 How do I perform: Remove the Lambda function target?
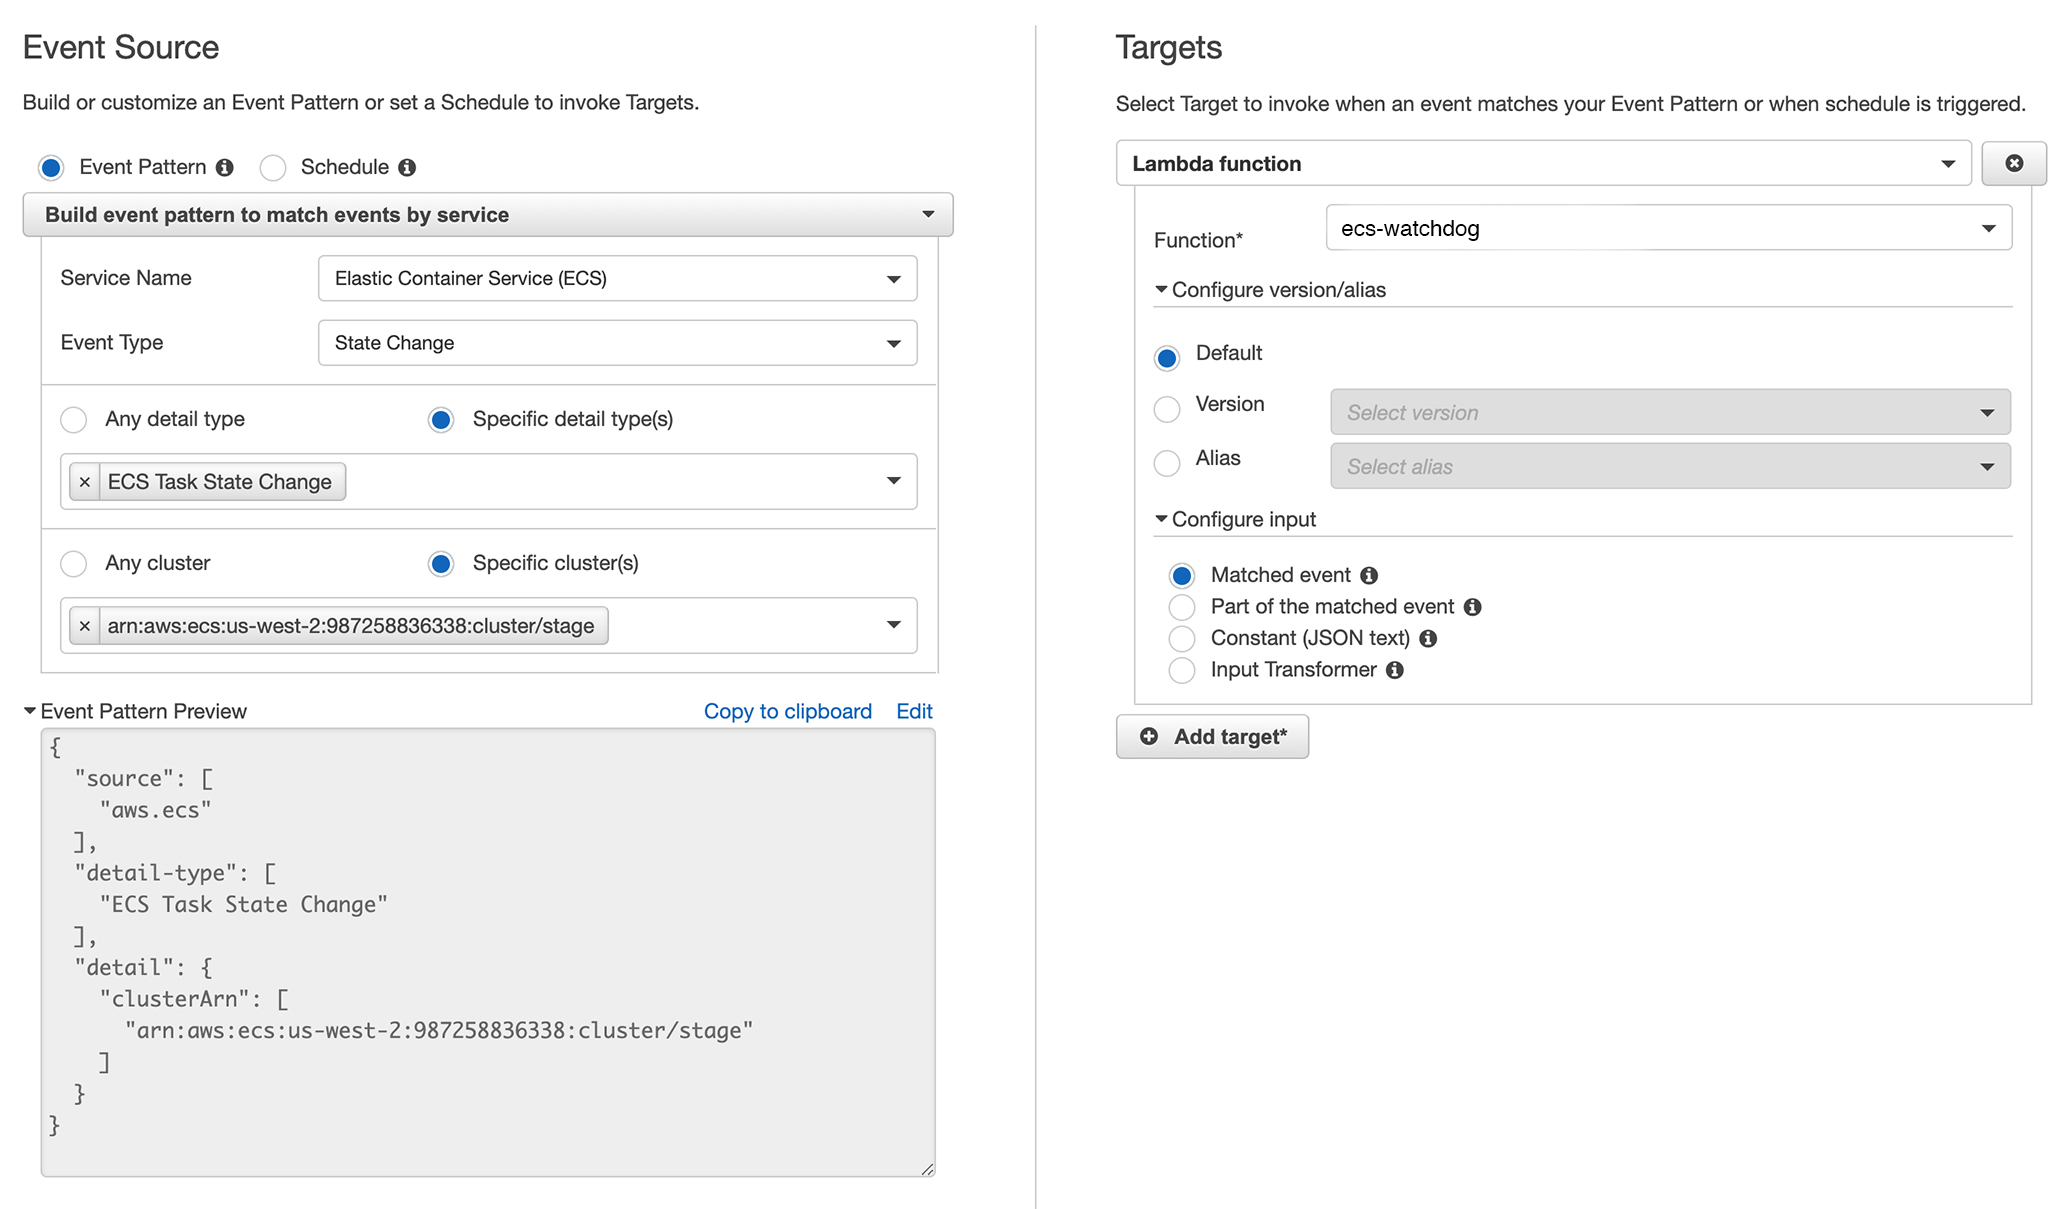pyautogui.click(x=2013, y=163)
